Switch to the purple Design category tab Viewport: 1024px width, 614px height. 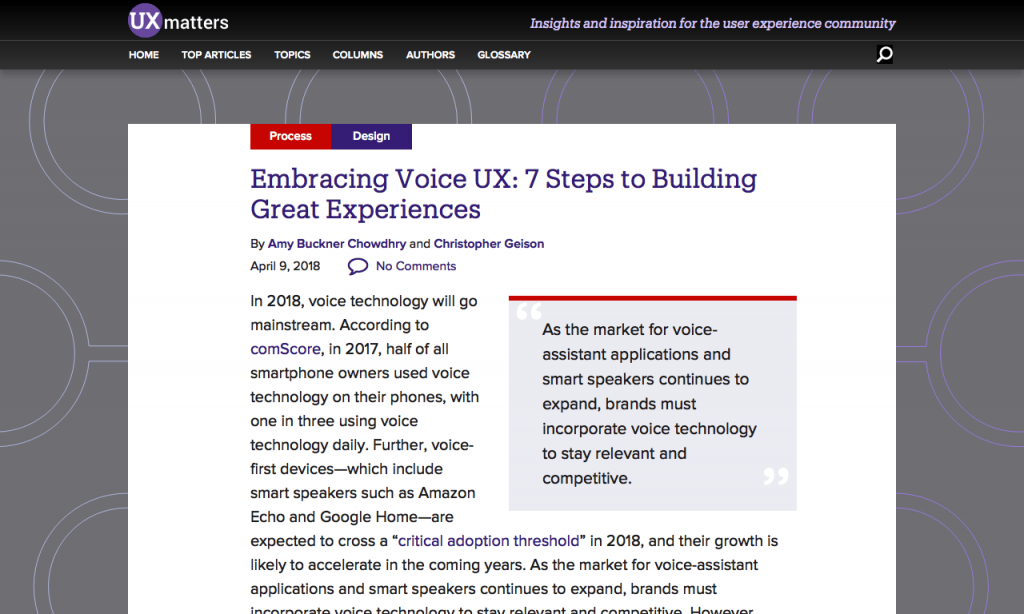pyautogui.click(x=371, y=136)
